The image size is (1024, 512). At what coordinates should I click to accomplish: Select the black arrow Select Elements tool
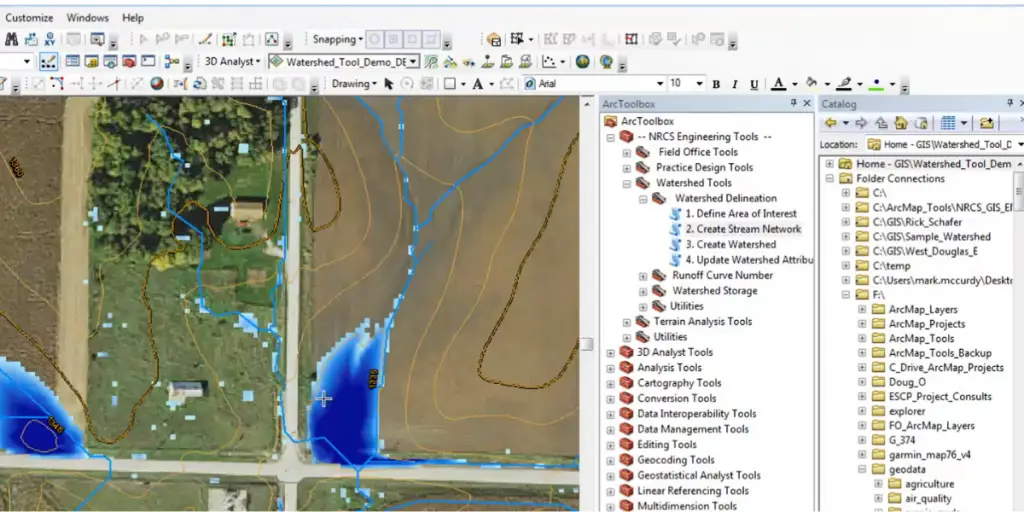pos(389,84)
